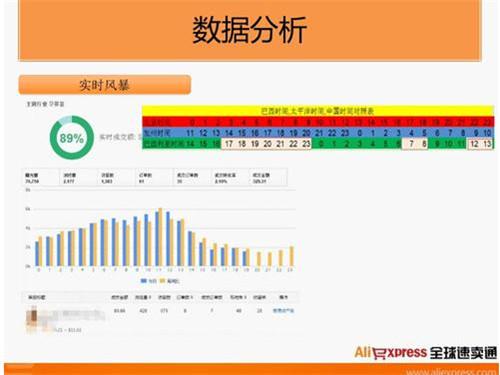Select white highlighted cell 7 in the green row
This screenshot has width=500, height=375.
(x=411, y=144)
